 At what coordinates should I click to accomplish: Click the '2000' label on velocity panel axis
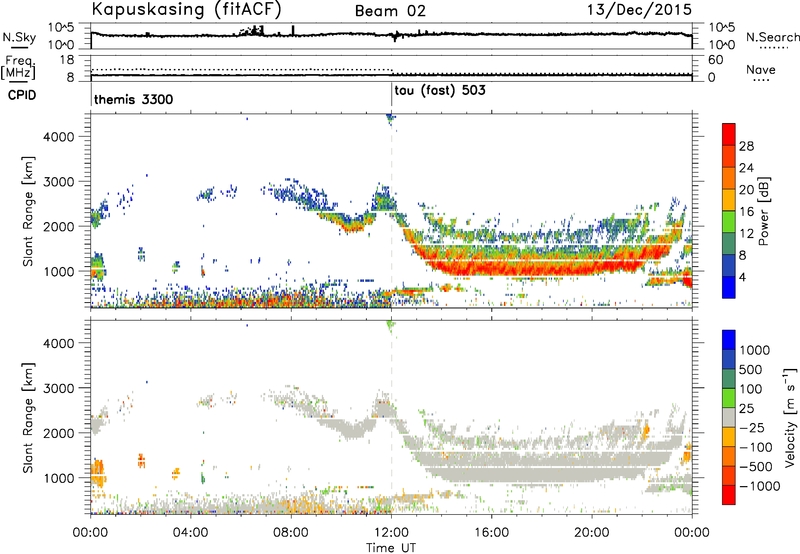click(59, 433)
